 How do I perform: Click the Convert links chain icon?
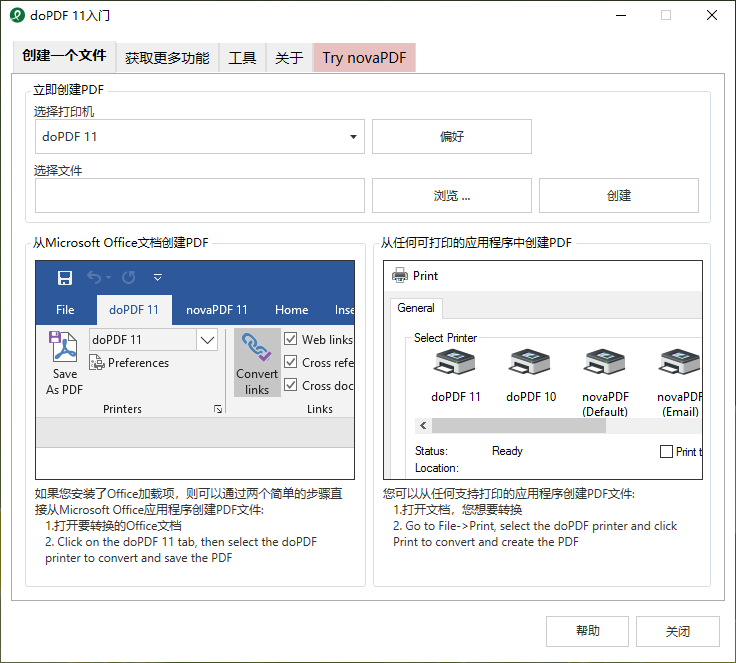pos(256,347)
